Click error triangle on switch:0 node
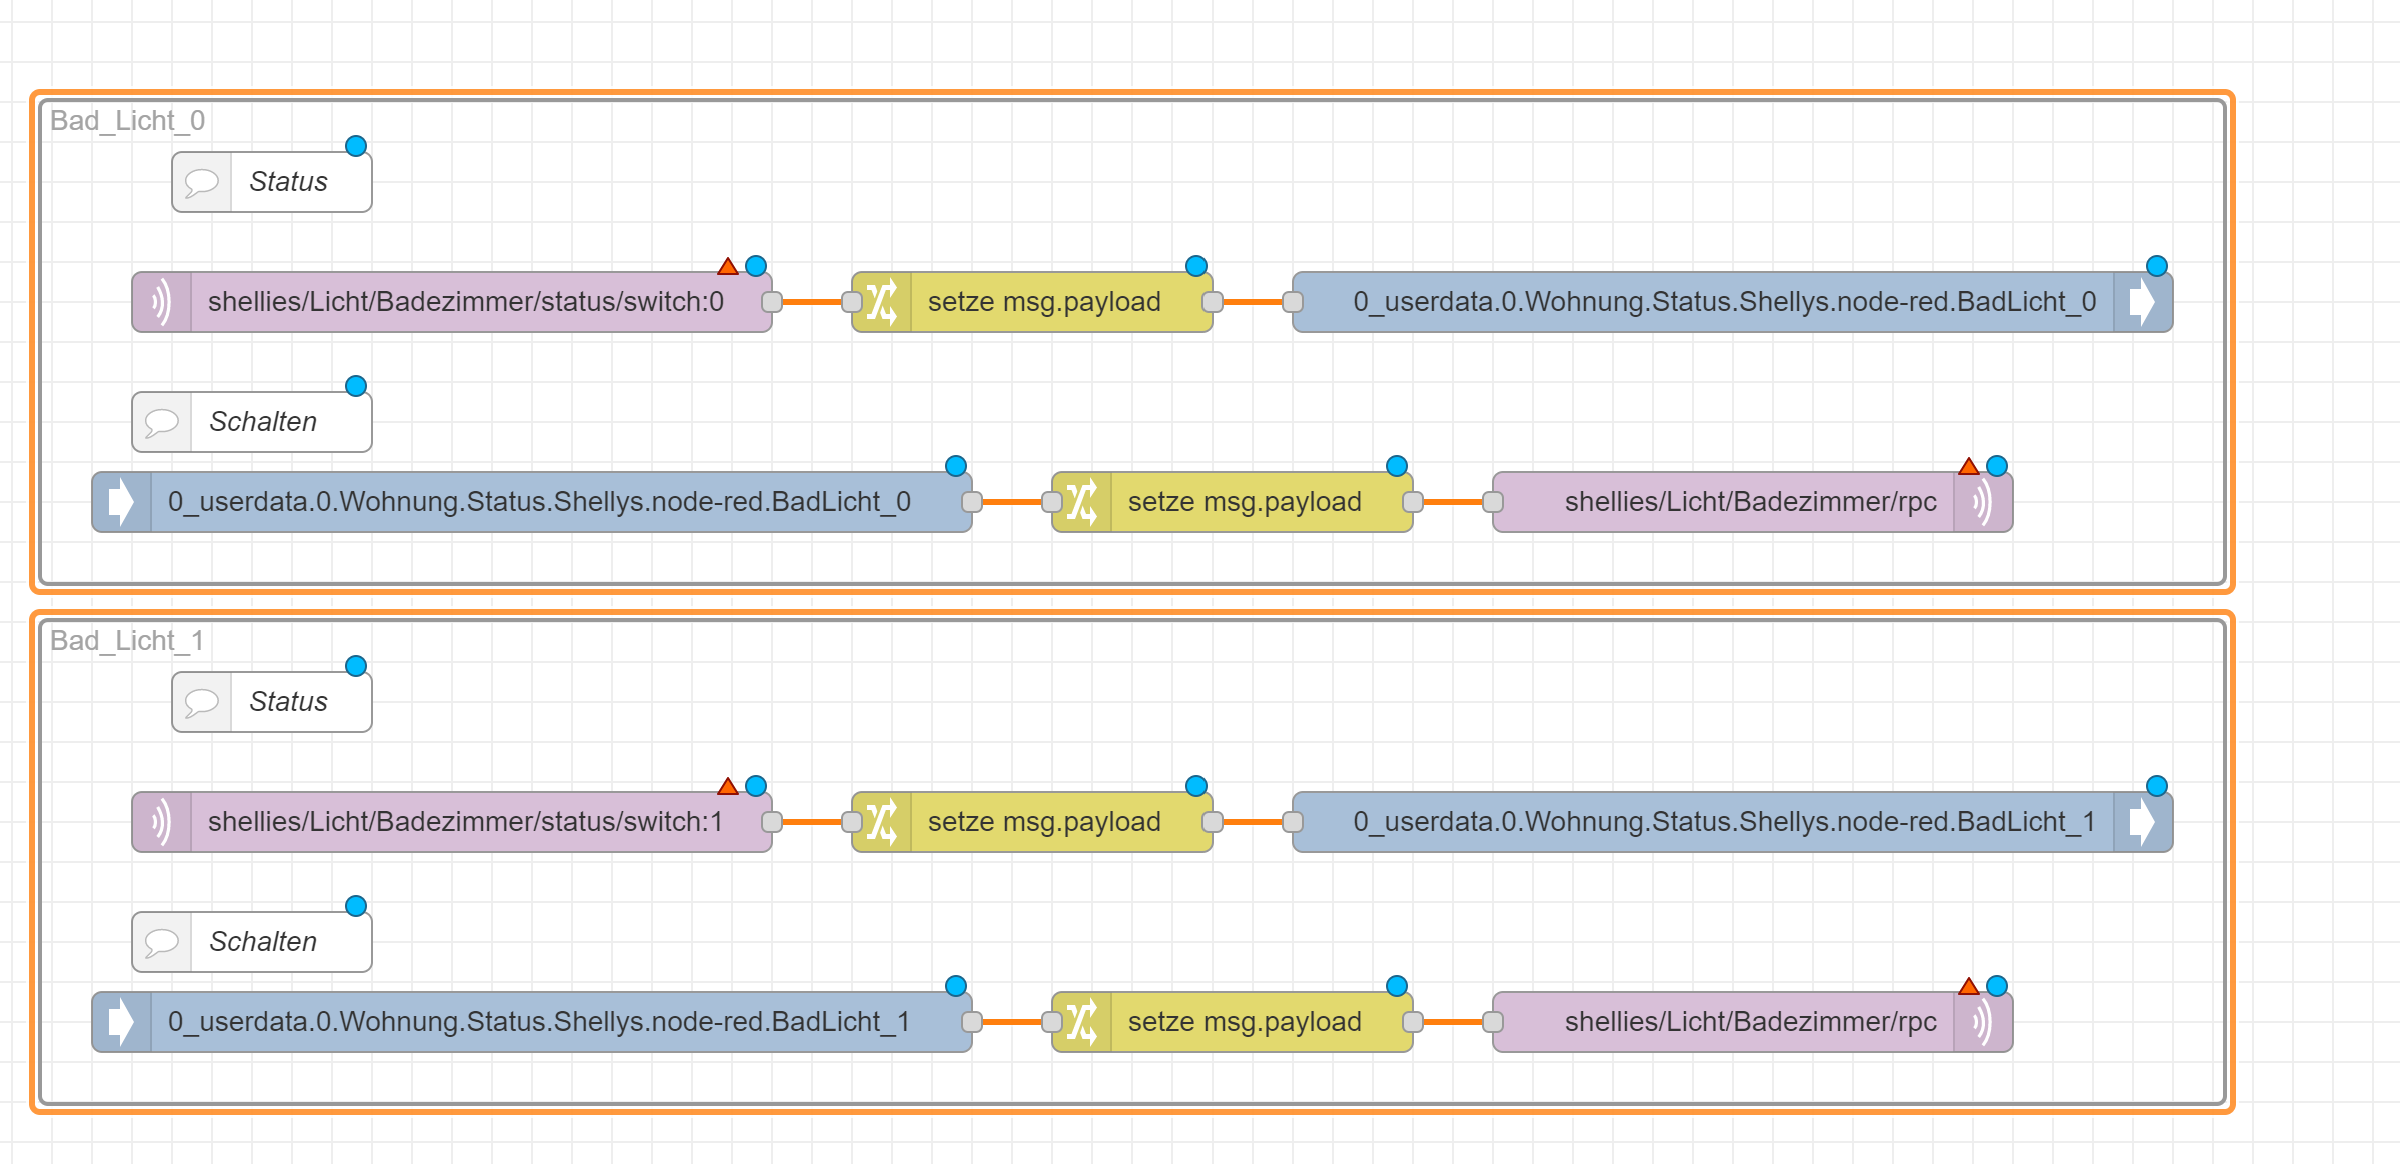This screenshot has height=1164, width=2400. 728,267
